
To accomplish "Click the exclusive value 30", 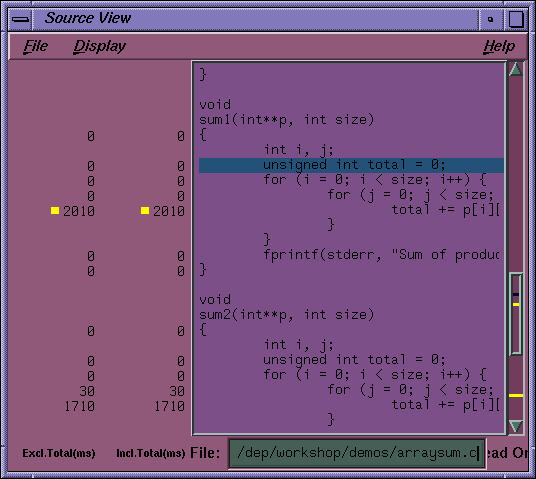I will click(87, 391).
